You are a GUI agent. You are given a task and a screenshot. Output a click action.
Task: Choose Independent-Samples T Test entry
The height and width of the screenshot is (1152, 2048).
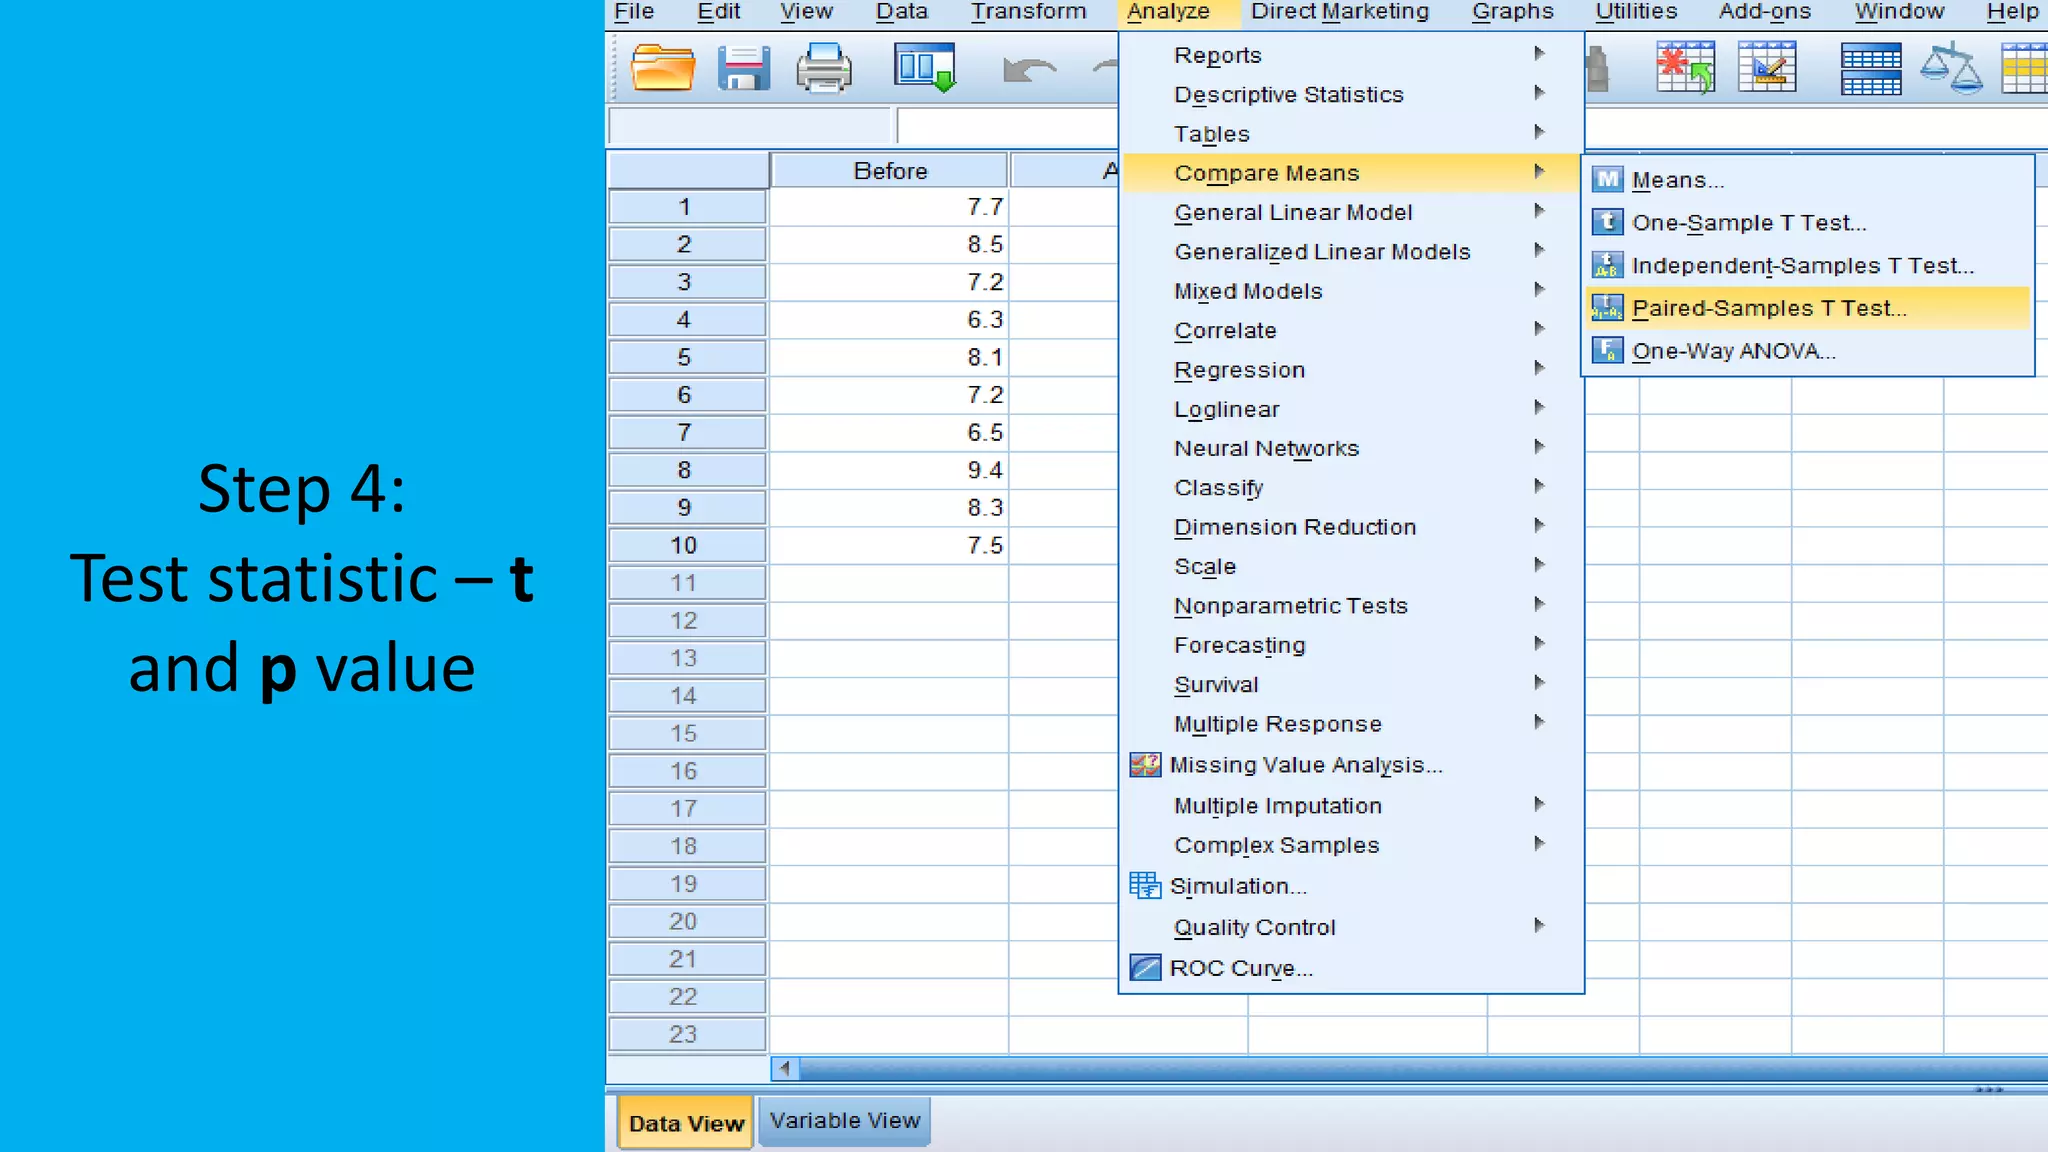coord(1802,266)
